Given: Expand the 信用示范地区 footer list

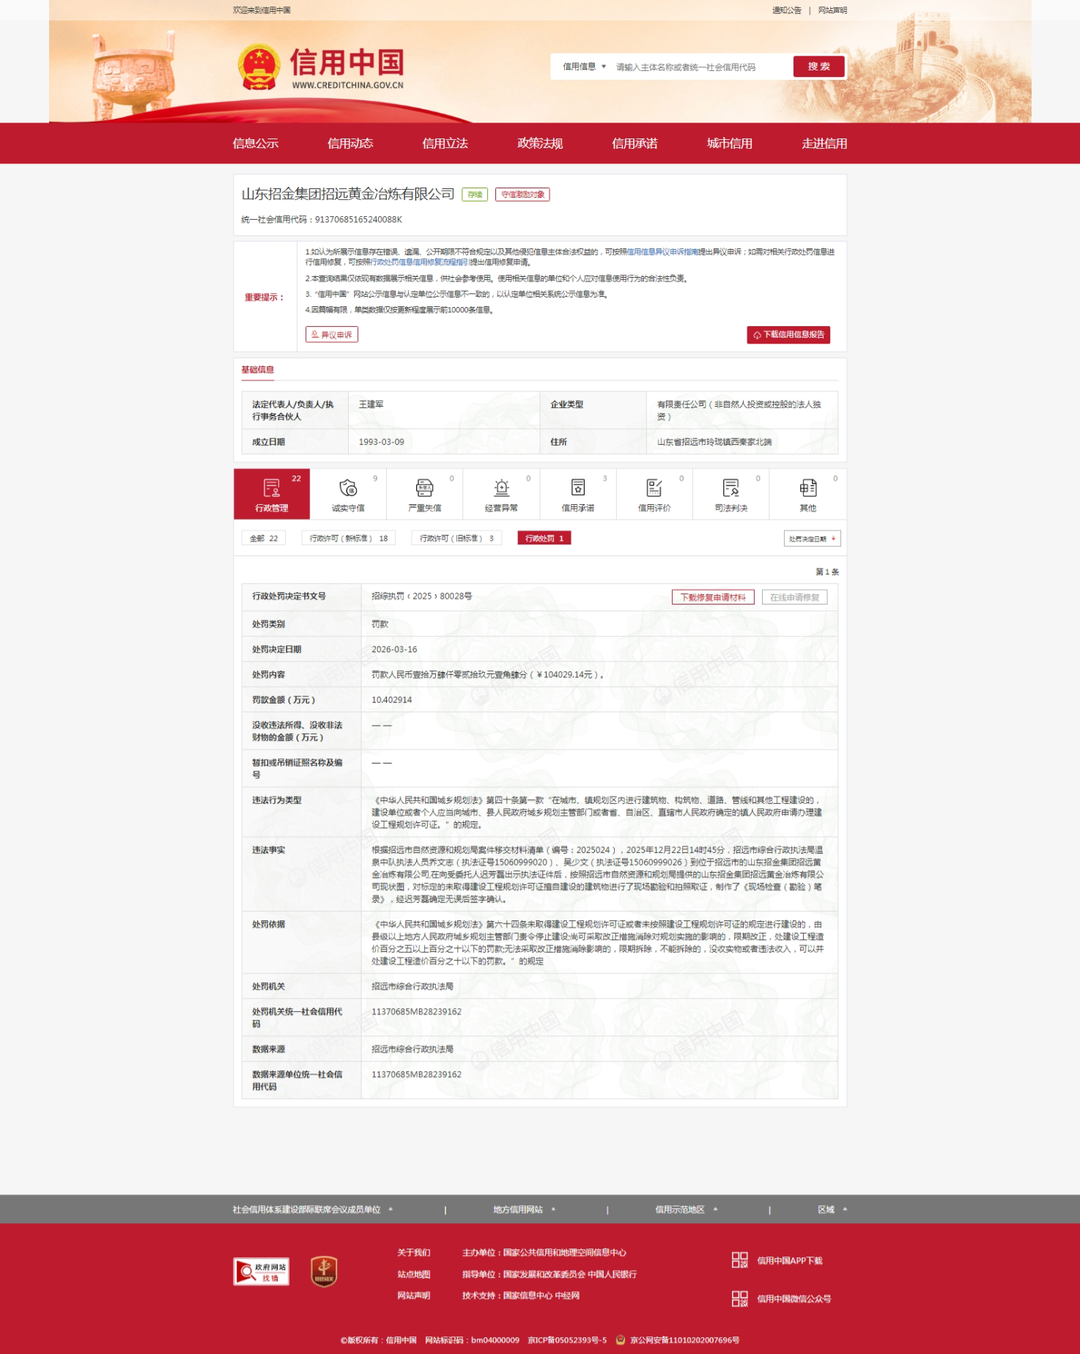Looking at the screenshot, I should point(686,1209).
